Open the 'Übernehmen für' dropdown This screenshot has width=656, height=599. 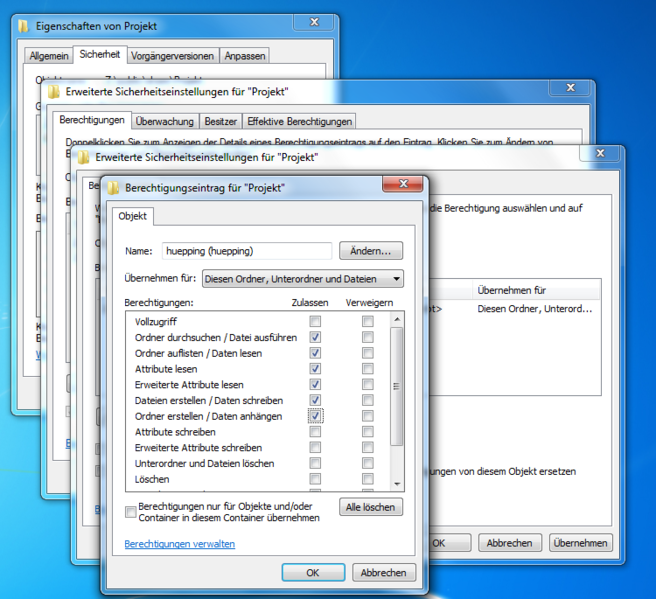pyautogui.click(x=303, y=279)
